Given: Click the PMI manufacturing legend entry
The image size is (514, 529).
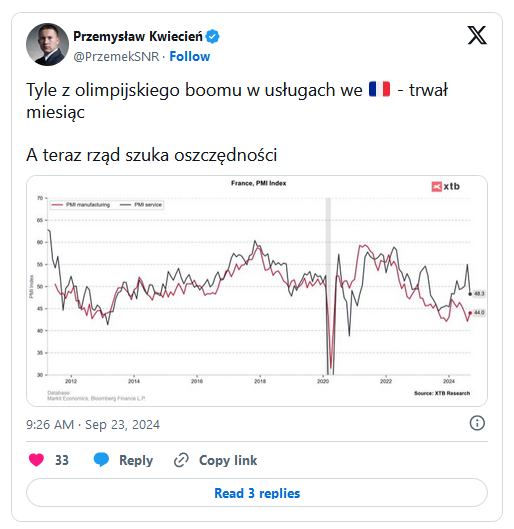Looking at the screenshot, I should tap(81, 205).
